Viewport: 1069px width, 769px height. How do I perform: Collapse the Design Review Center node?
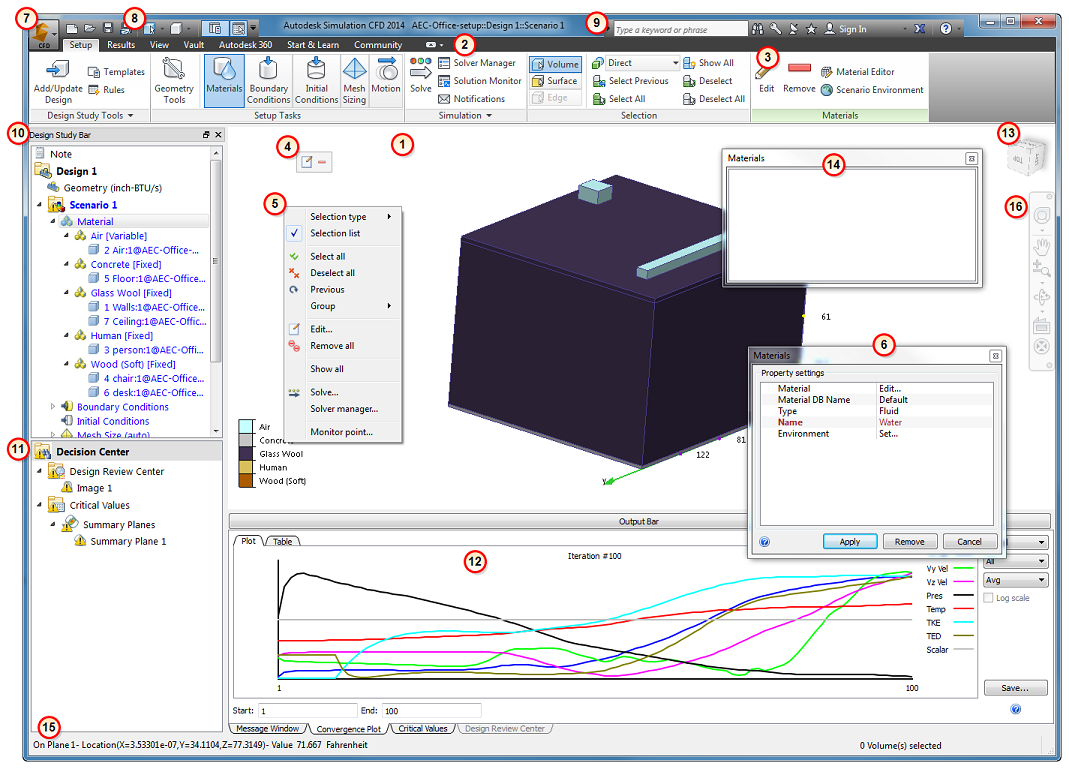[40, 471]
